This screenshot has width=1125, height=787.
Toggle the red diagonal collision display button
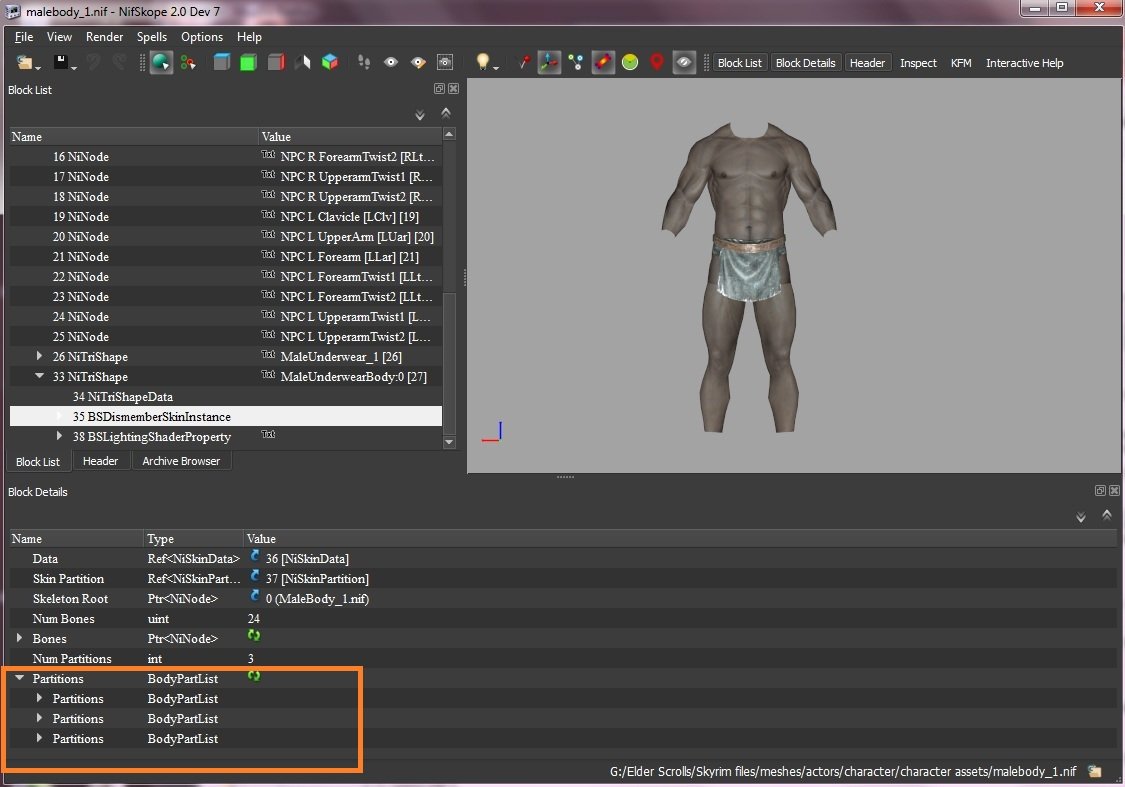603,62
